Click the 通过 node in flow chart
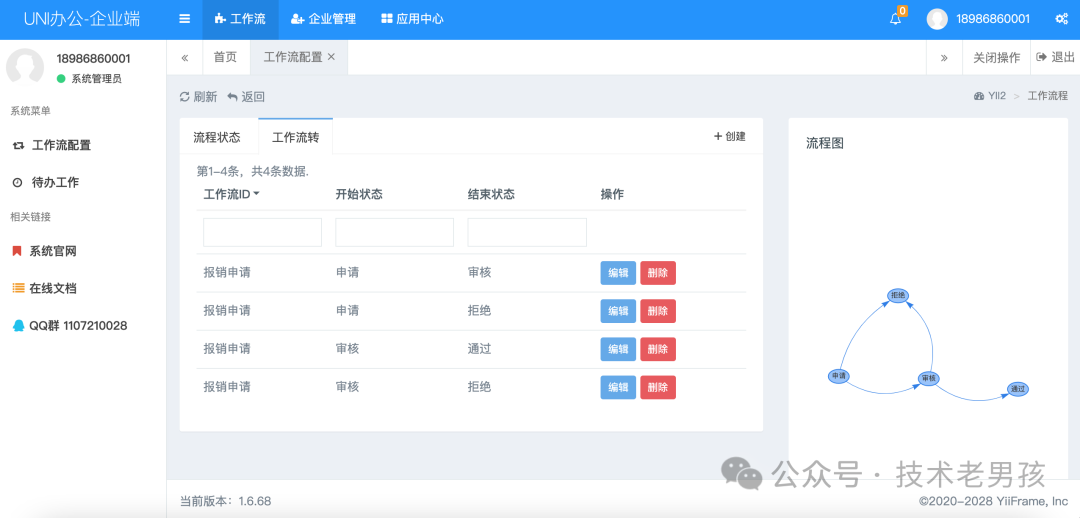 pyautogui.click(x=1017, y=389)
